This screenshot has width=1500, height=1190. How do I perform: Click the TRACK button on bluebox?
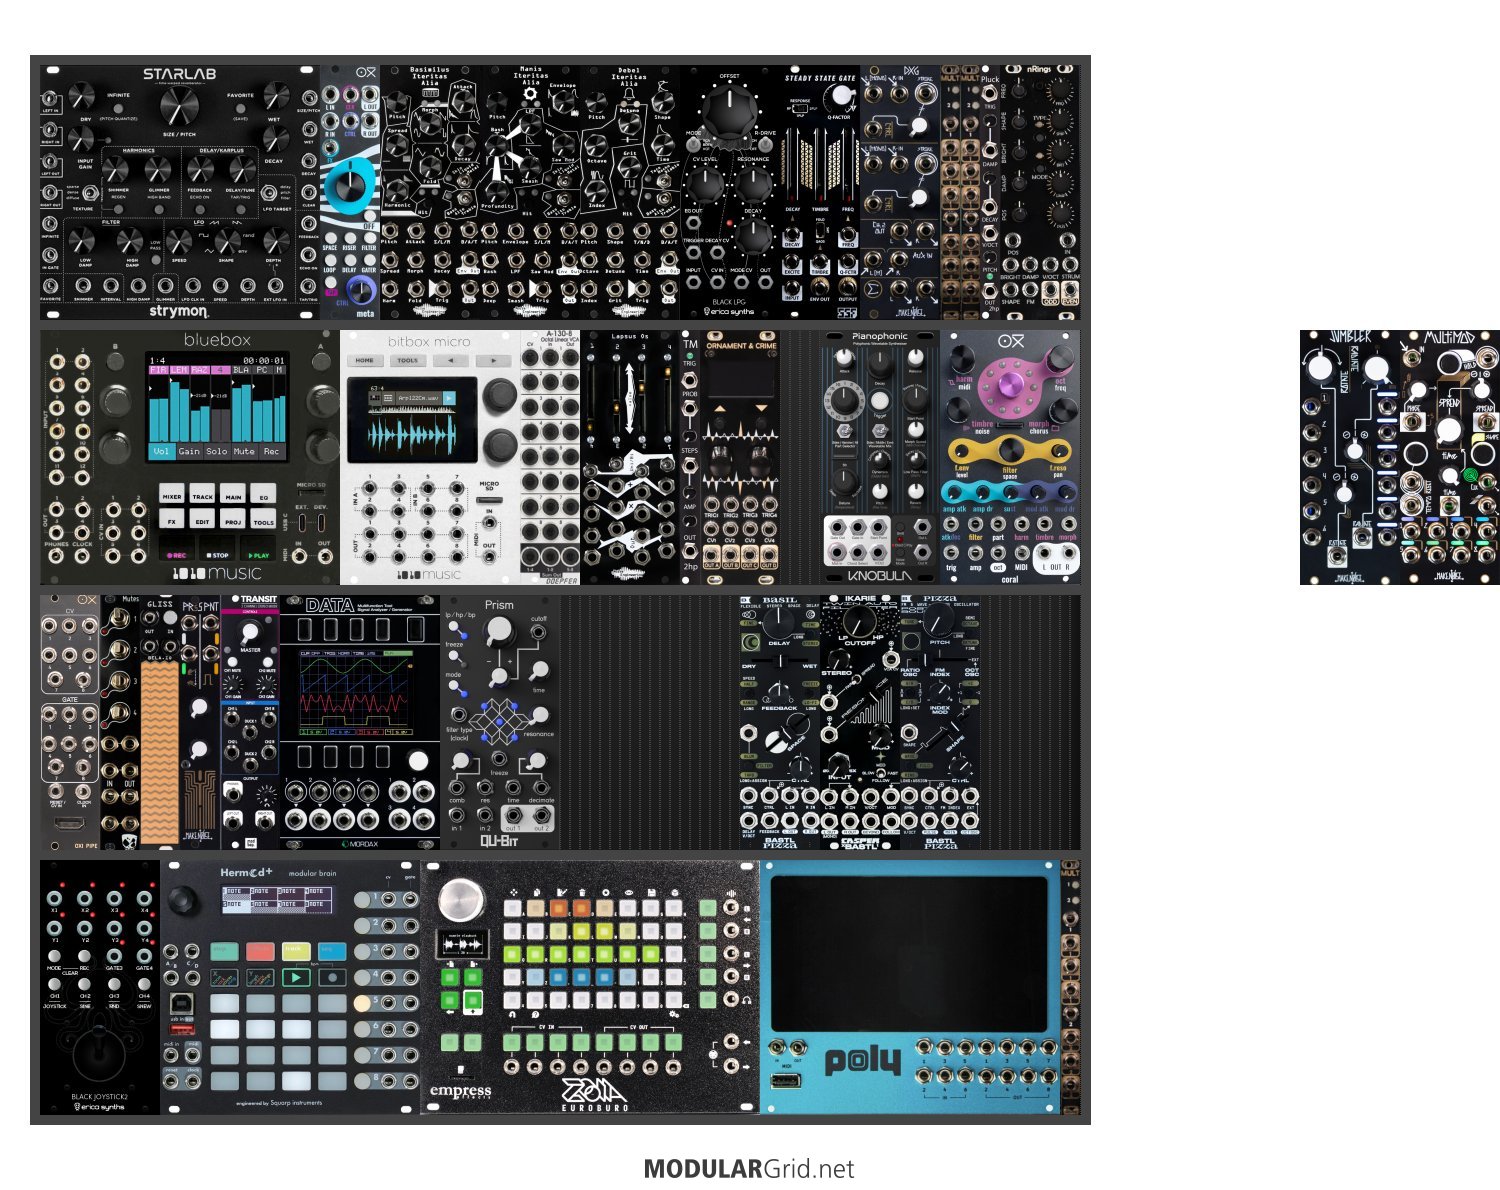202,493
